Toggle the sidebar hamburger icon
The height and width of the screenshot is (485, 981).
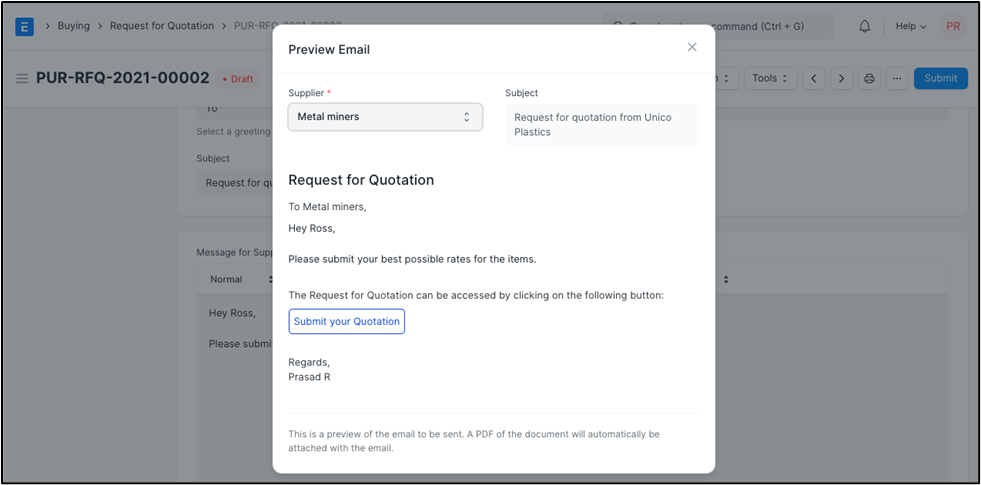[x=22, y=78]
